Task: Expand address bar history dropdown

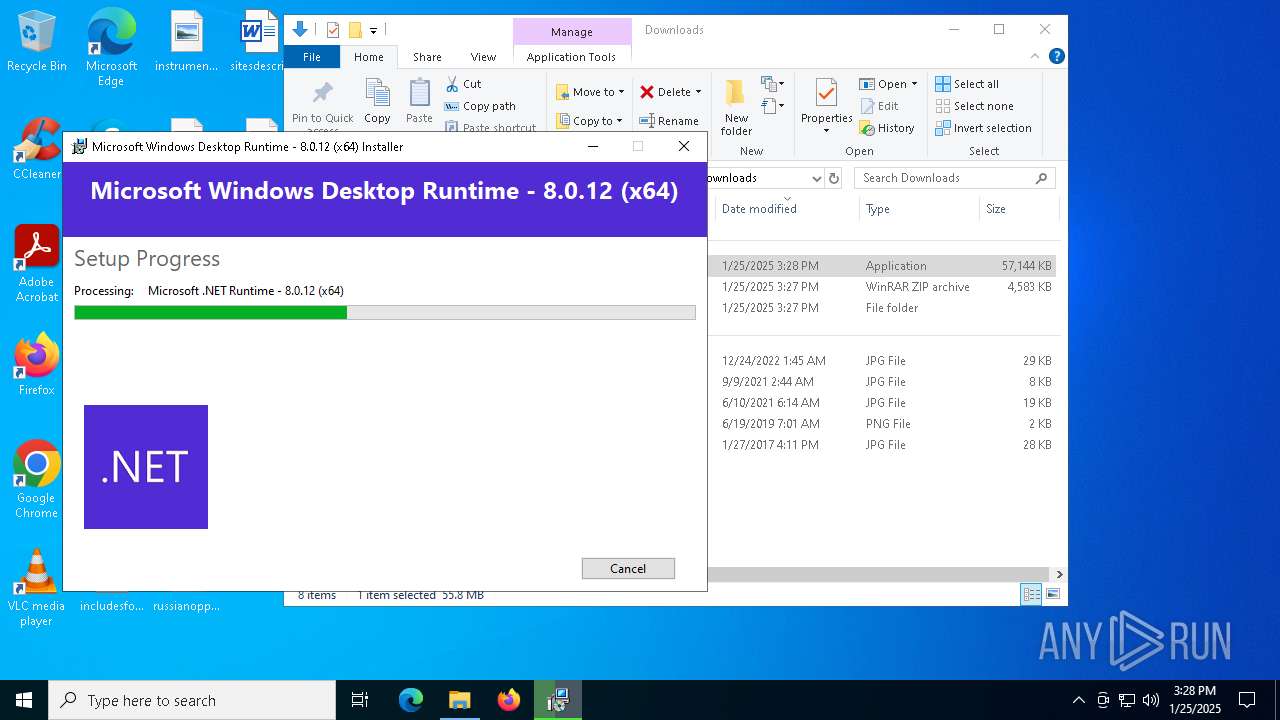Action: 816,178
